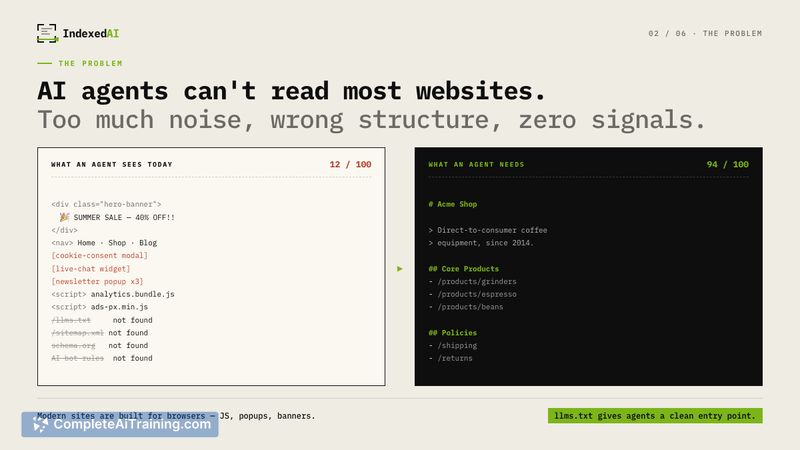Click the '<div class="hero-banner">' line
The height and width of the screenshot is (450, 800).
[106, 204]
